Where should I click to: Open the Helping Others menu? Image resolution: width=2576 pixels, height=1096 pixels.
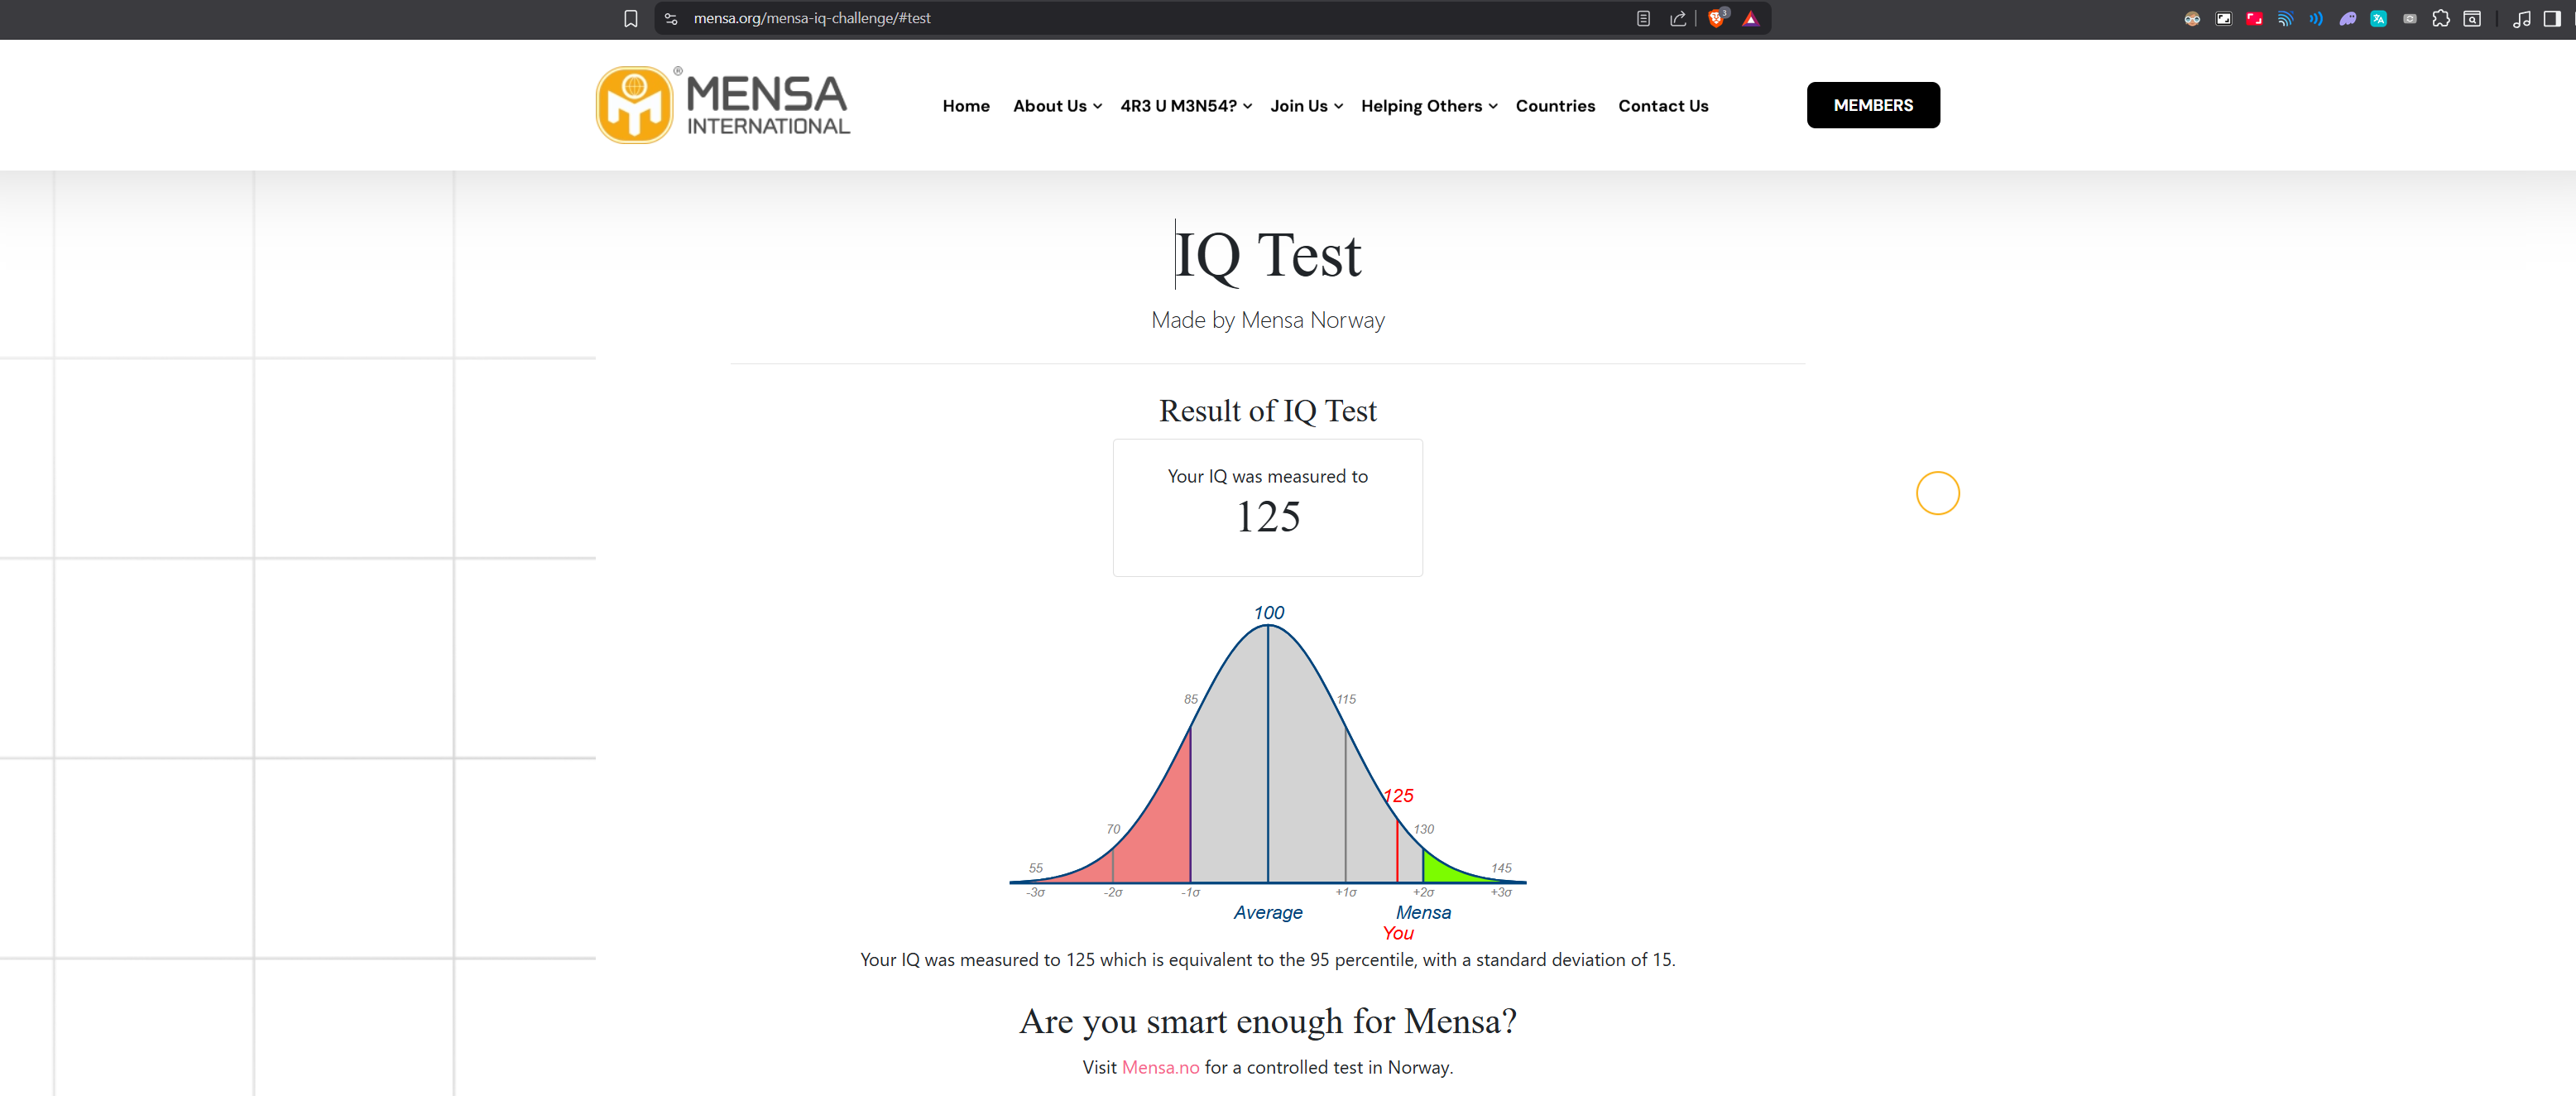pyautogui.click(x=1428, y=106)
